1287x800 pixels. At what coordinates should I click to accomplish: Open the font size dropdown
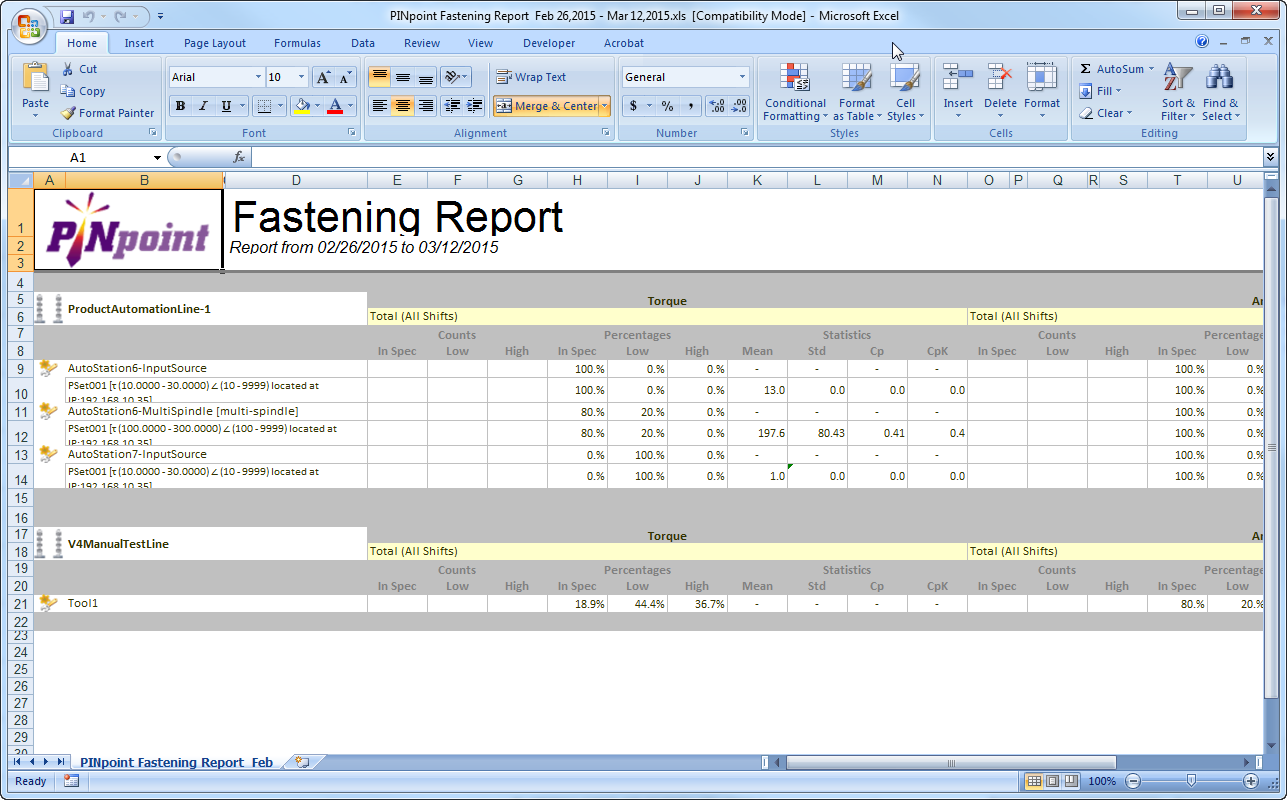click(303, 77)
